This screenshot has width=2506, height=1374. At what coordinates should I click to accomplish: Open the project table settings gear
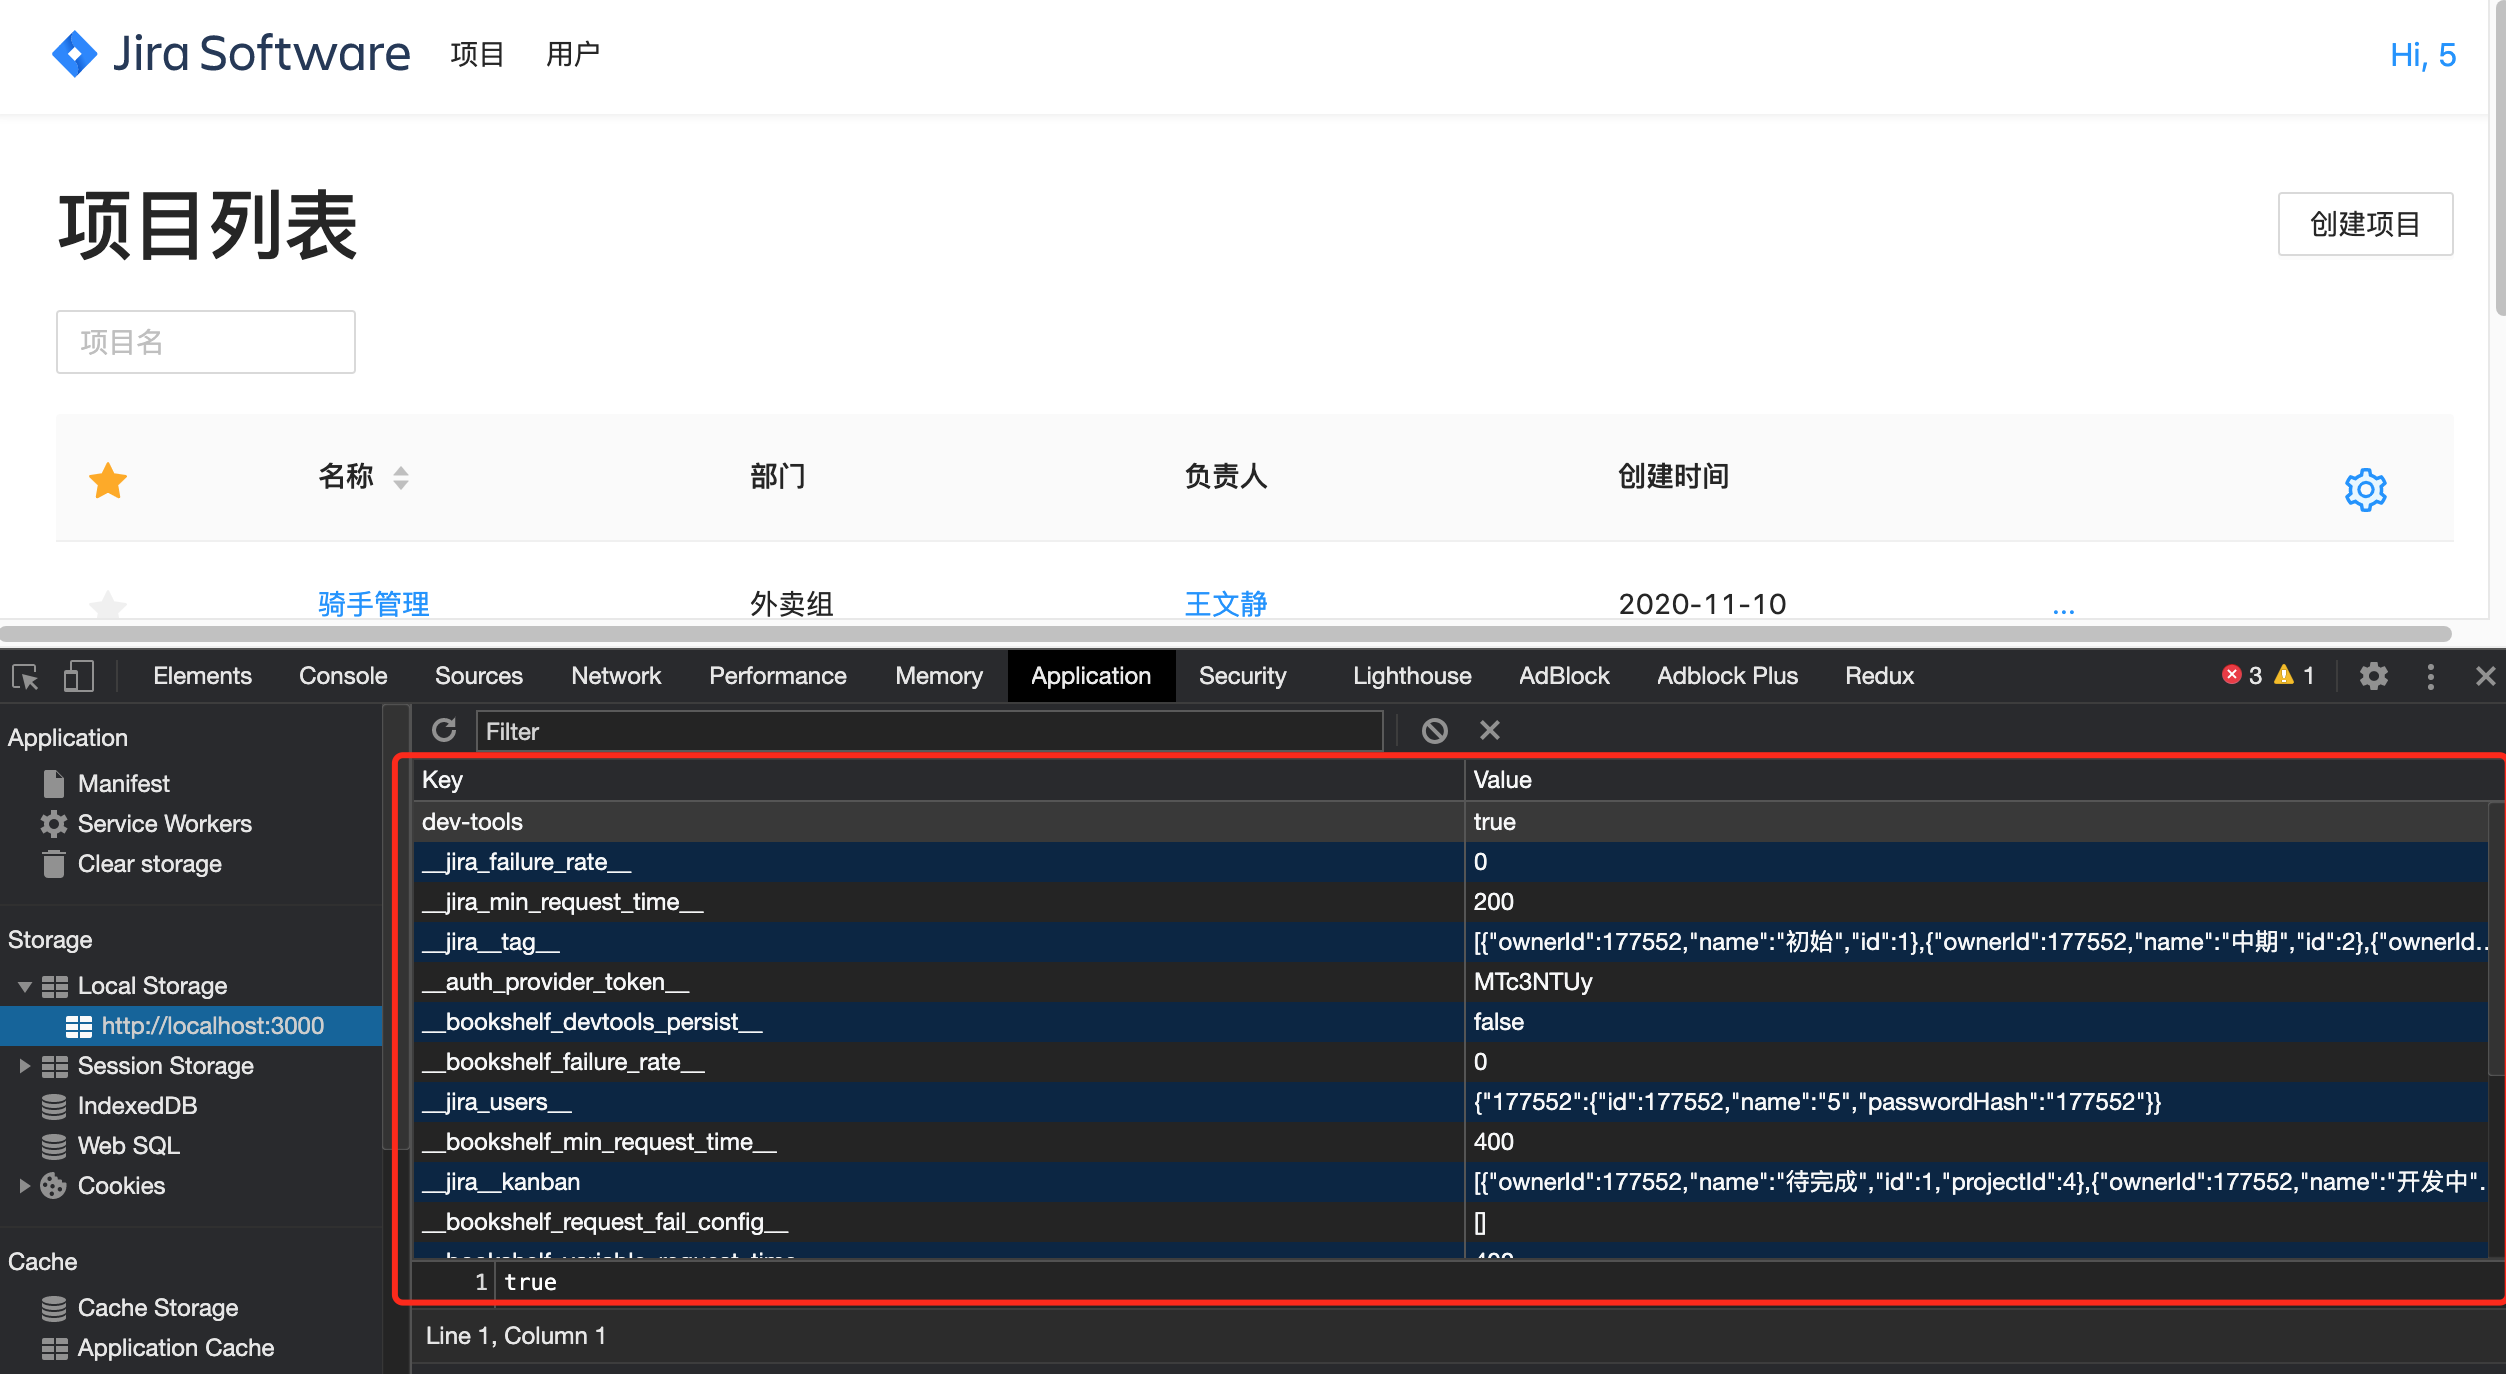pos(2365,489)
